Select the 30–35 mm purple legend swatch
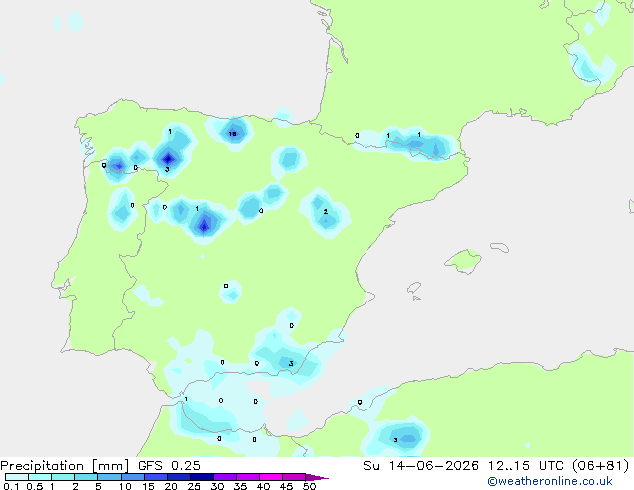The image size is (634, 490). (224, 477)
